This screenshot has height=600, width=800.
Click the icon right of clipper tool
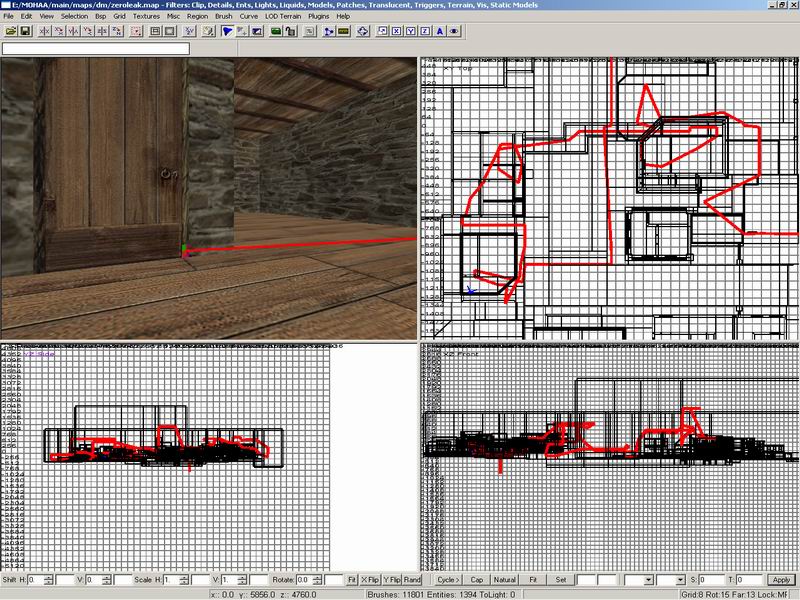click(242, 32)
